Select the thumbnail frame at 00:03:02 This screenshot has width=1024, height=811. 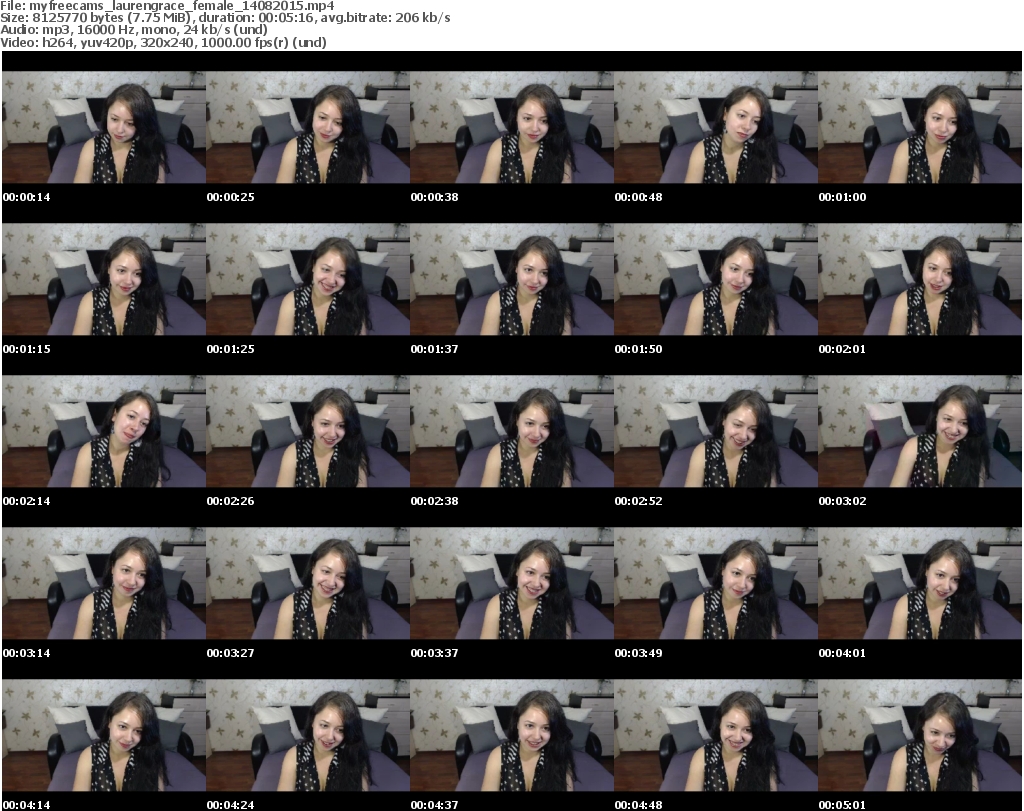tap(920, 432)
